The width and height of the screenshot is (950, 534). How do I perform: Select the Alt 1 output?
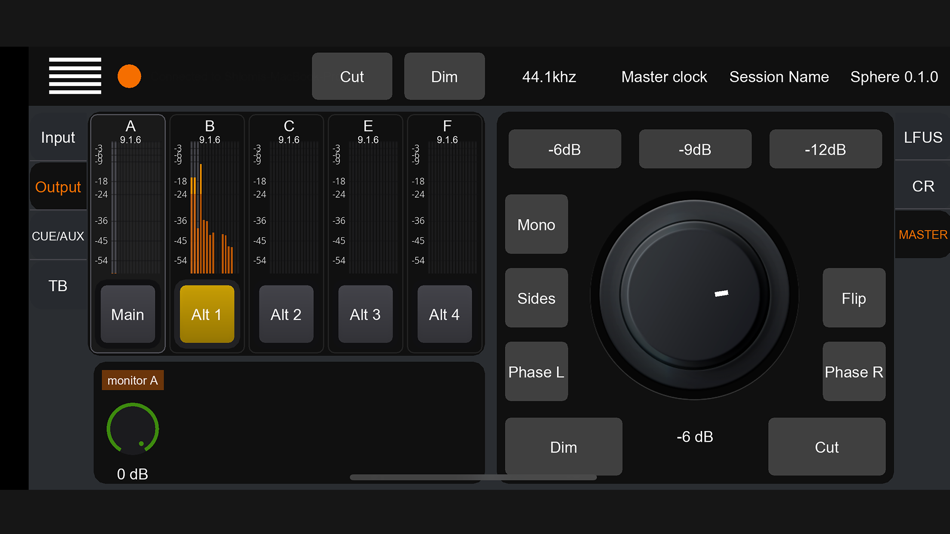click(207, 314)
